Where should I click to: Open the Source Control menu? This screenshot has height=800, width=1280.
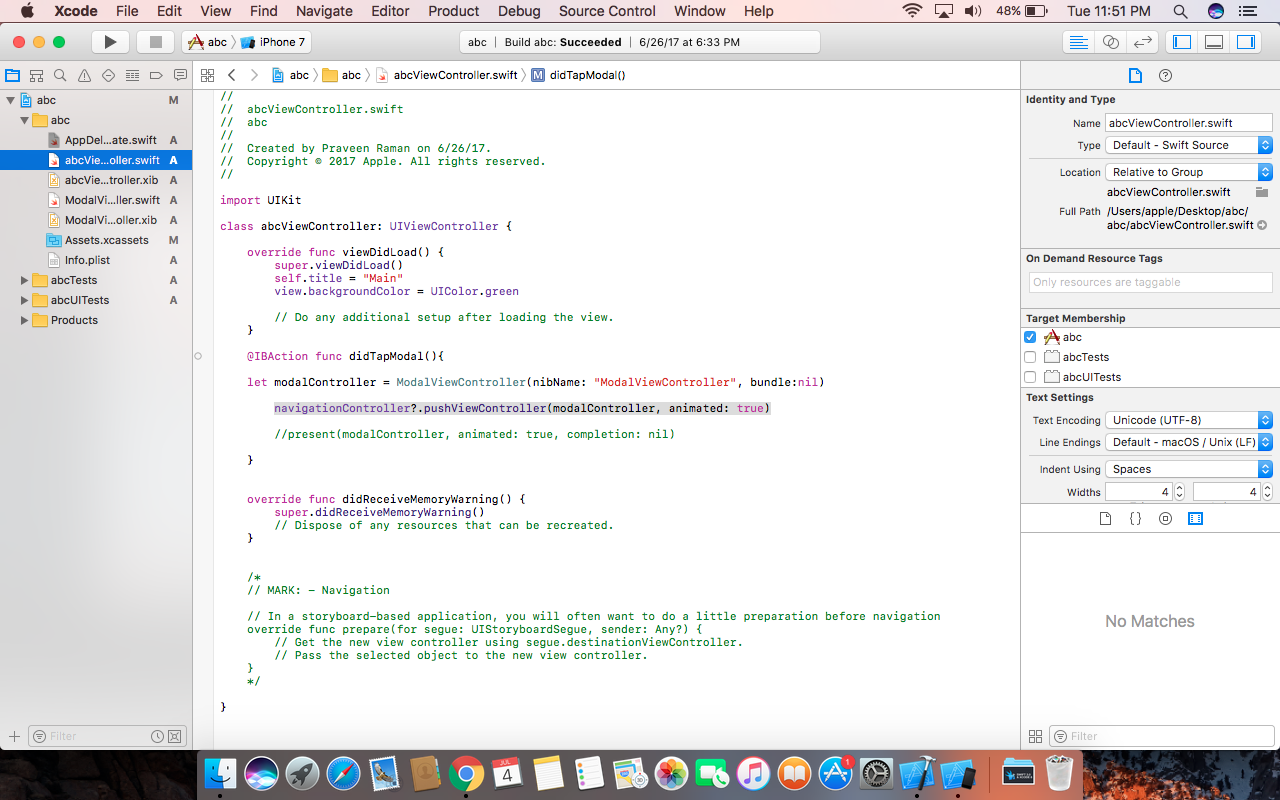click(x=606, y=11)
